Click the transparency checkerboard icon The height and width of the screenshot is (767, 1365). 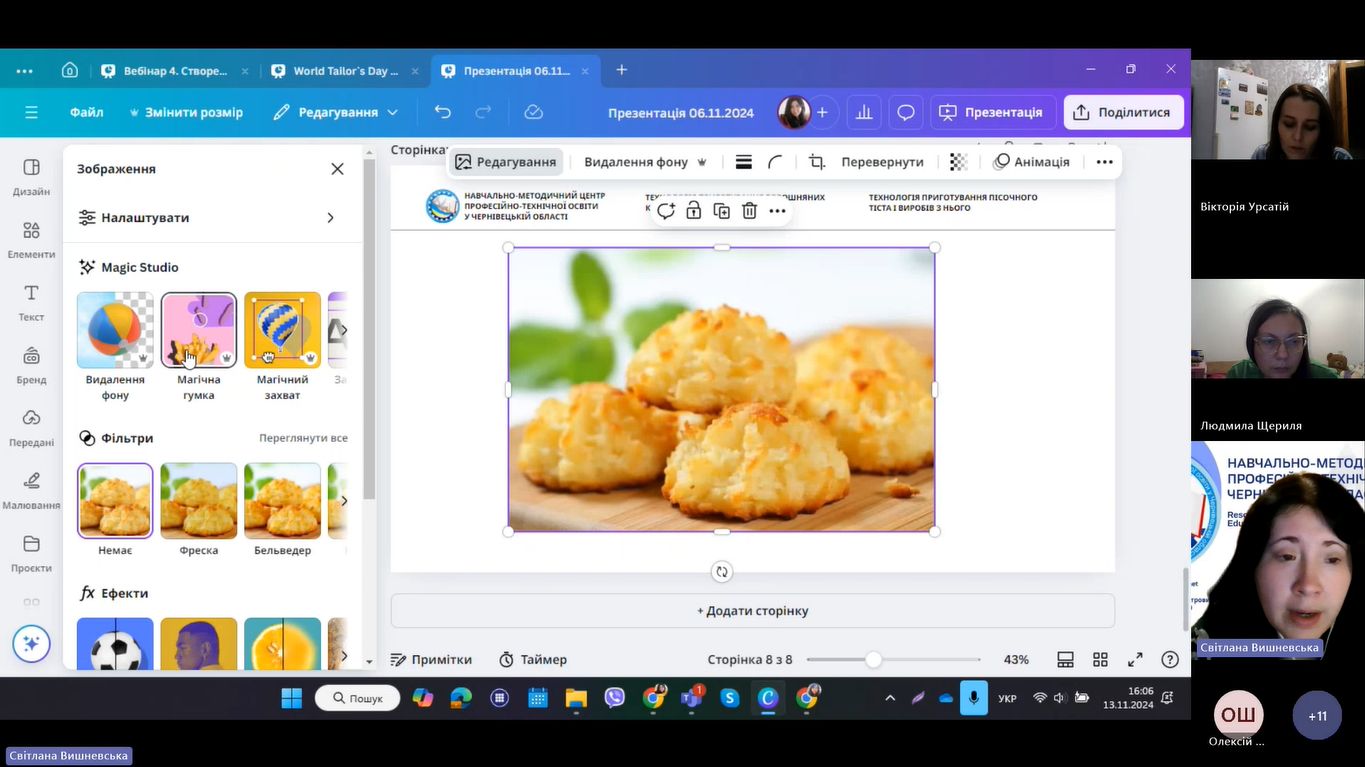point(958,162)
